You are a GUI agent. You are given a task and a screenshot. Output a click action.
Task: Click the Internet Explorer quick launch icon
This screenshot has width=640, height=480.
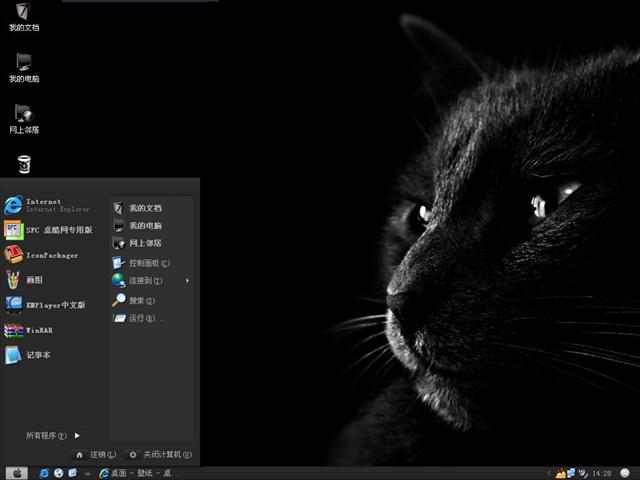tap(44, 473)
